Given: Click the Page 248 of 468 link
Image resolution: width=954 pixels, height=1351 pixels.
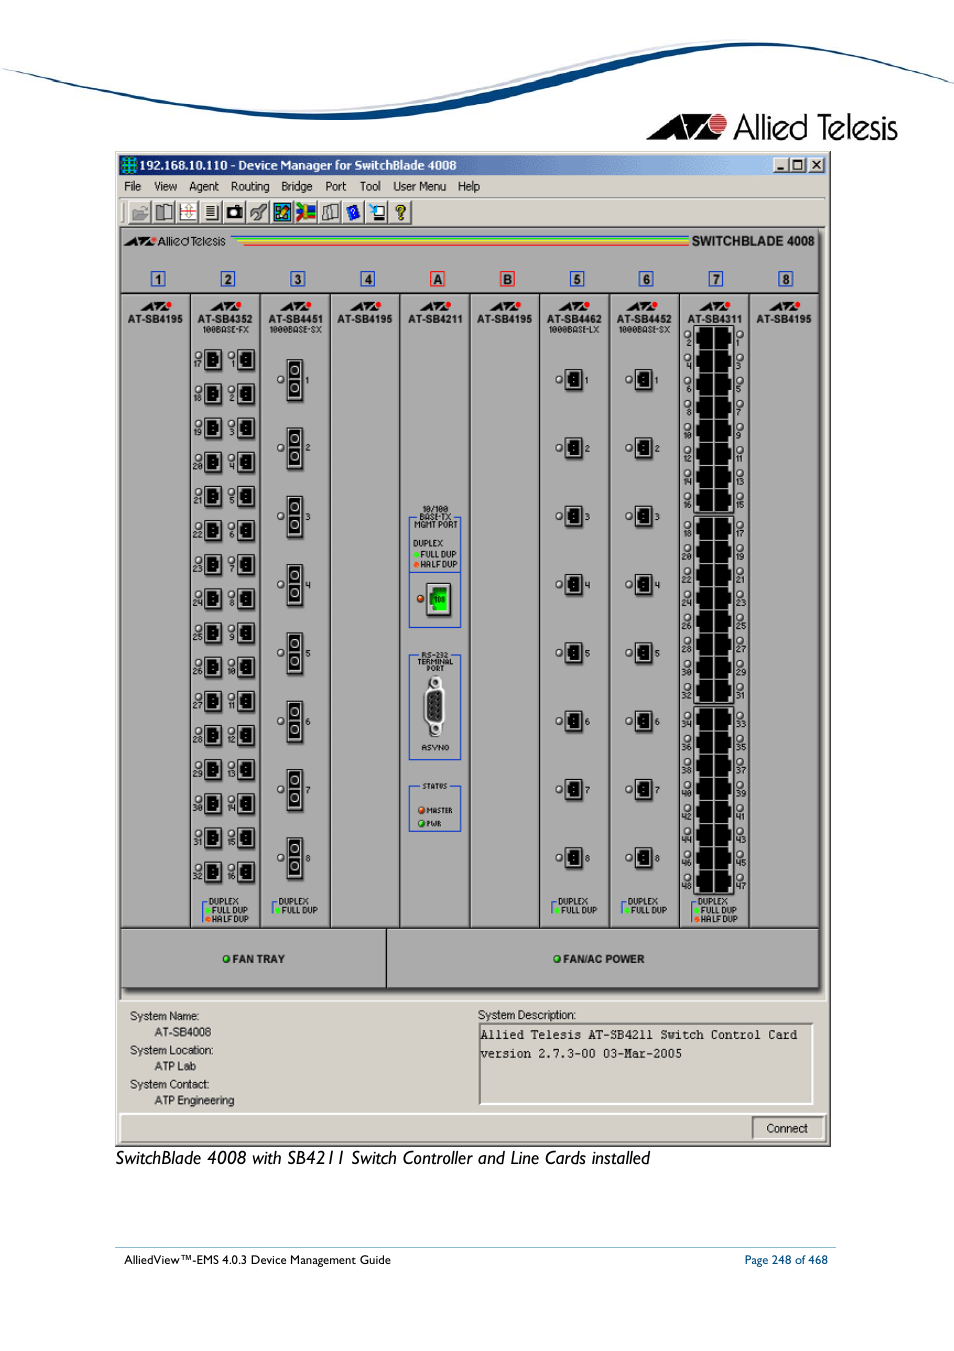Looking at the screenshot, I should click(786, 1260).
